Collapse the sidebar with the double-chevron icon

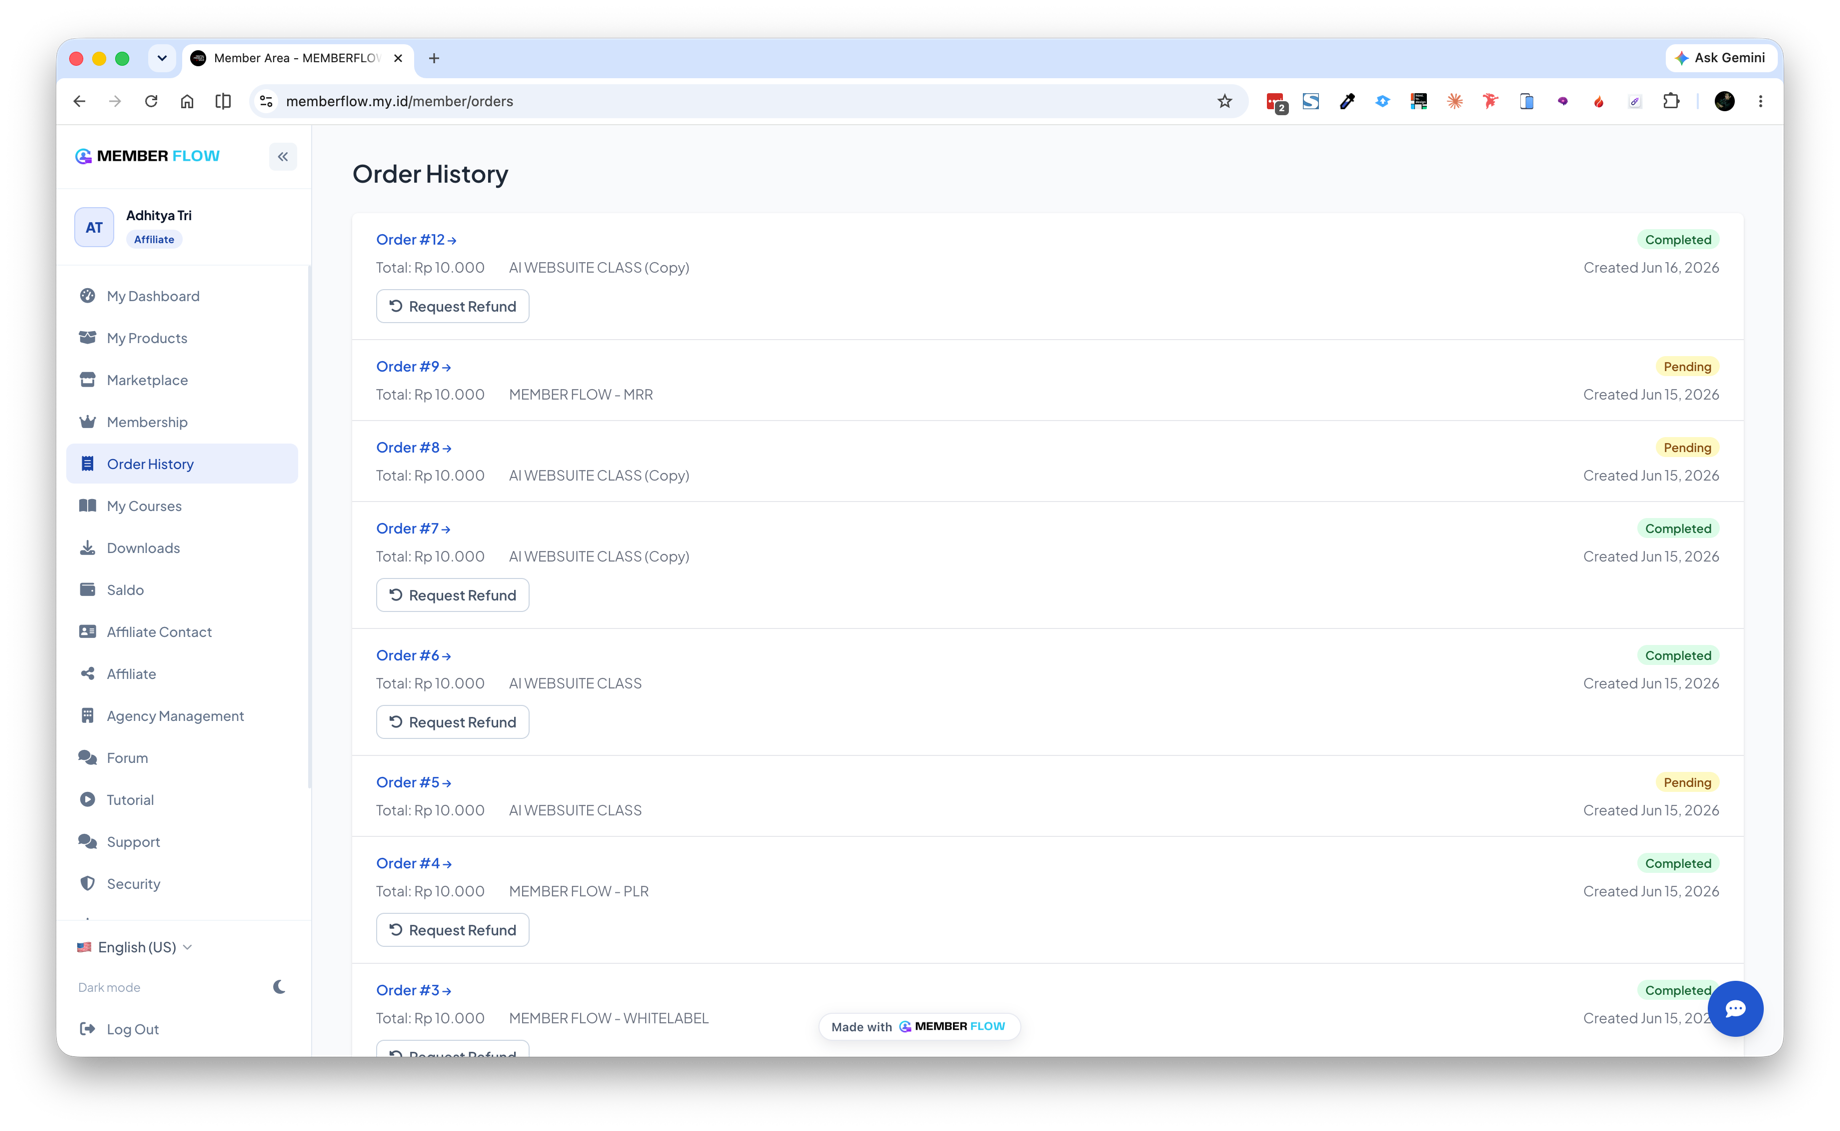283,156
